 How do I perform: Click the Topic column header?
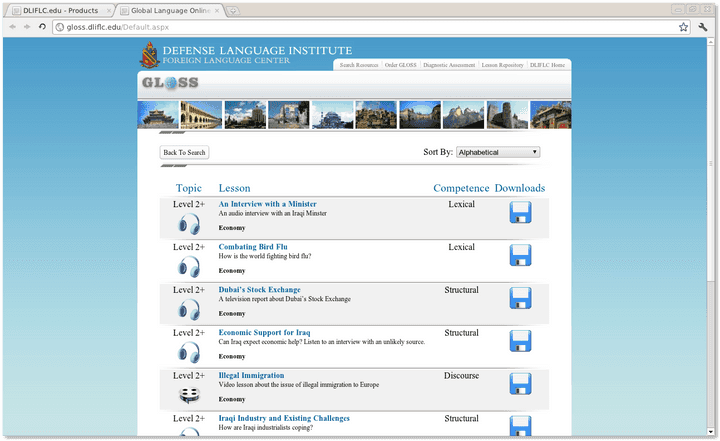click(x=189, y=188)
